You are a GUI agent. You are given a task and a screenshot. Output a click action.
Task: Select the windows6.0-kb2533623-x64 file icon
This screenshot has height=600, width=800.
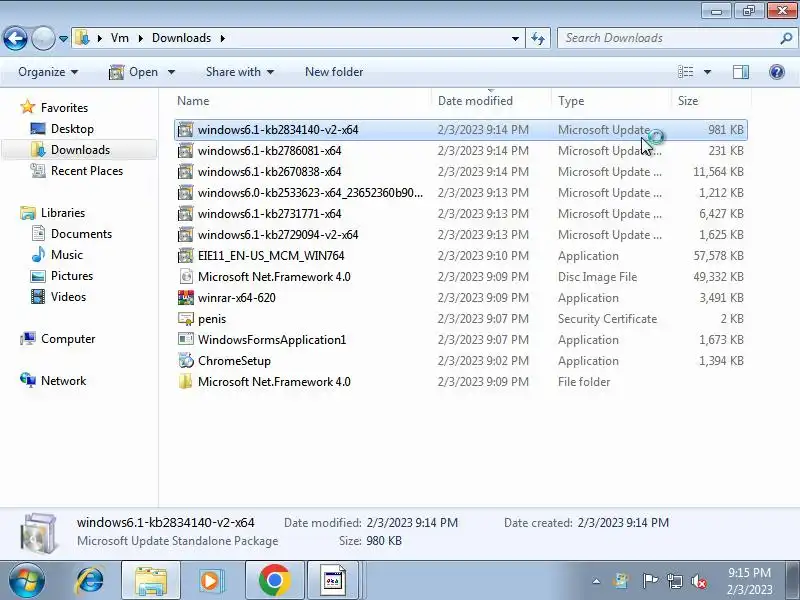pyautogui.click(x=186, y=192)
